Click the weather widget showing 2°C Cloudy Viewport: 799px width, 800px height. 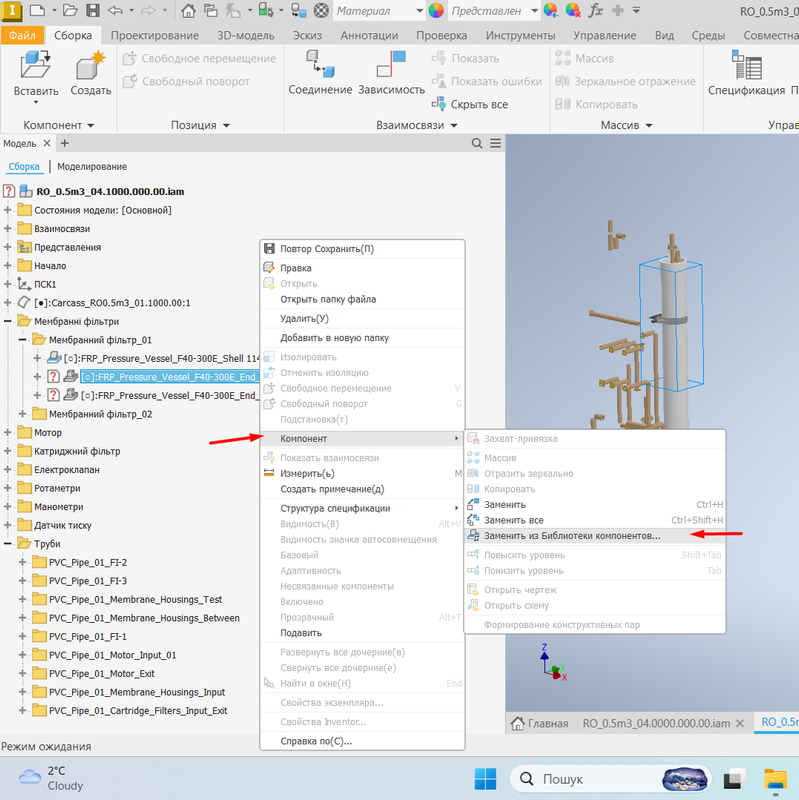click(x=51, y=778)
